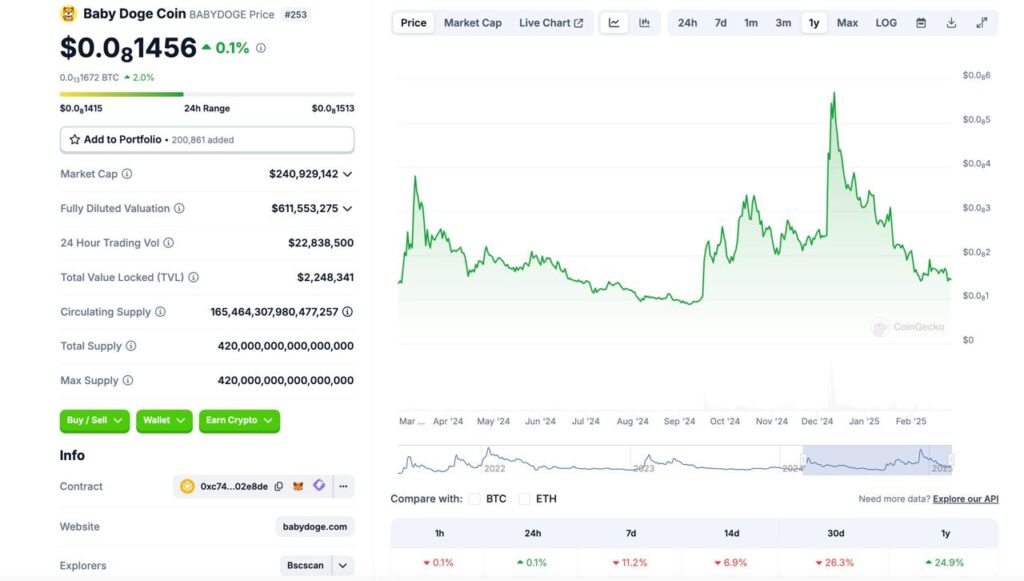The image size is (1024, 581).
Task: Click the BNB chain icon beside contract address
Action: click(187, 486)
